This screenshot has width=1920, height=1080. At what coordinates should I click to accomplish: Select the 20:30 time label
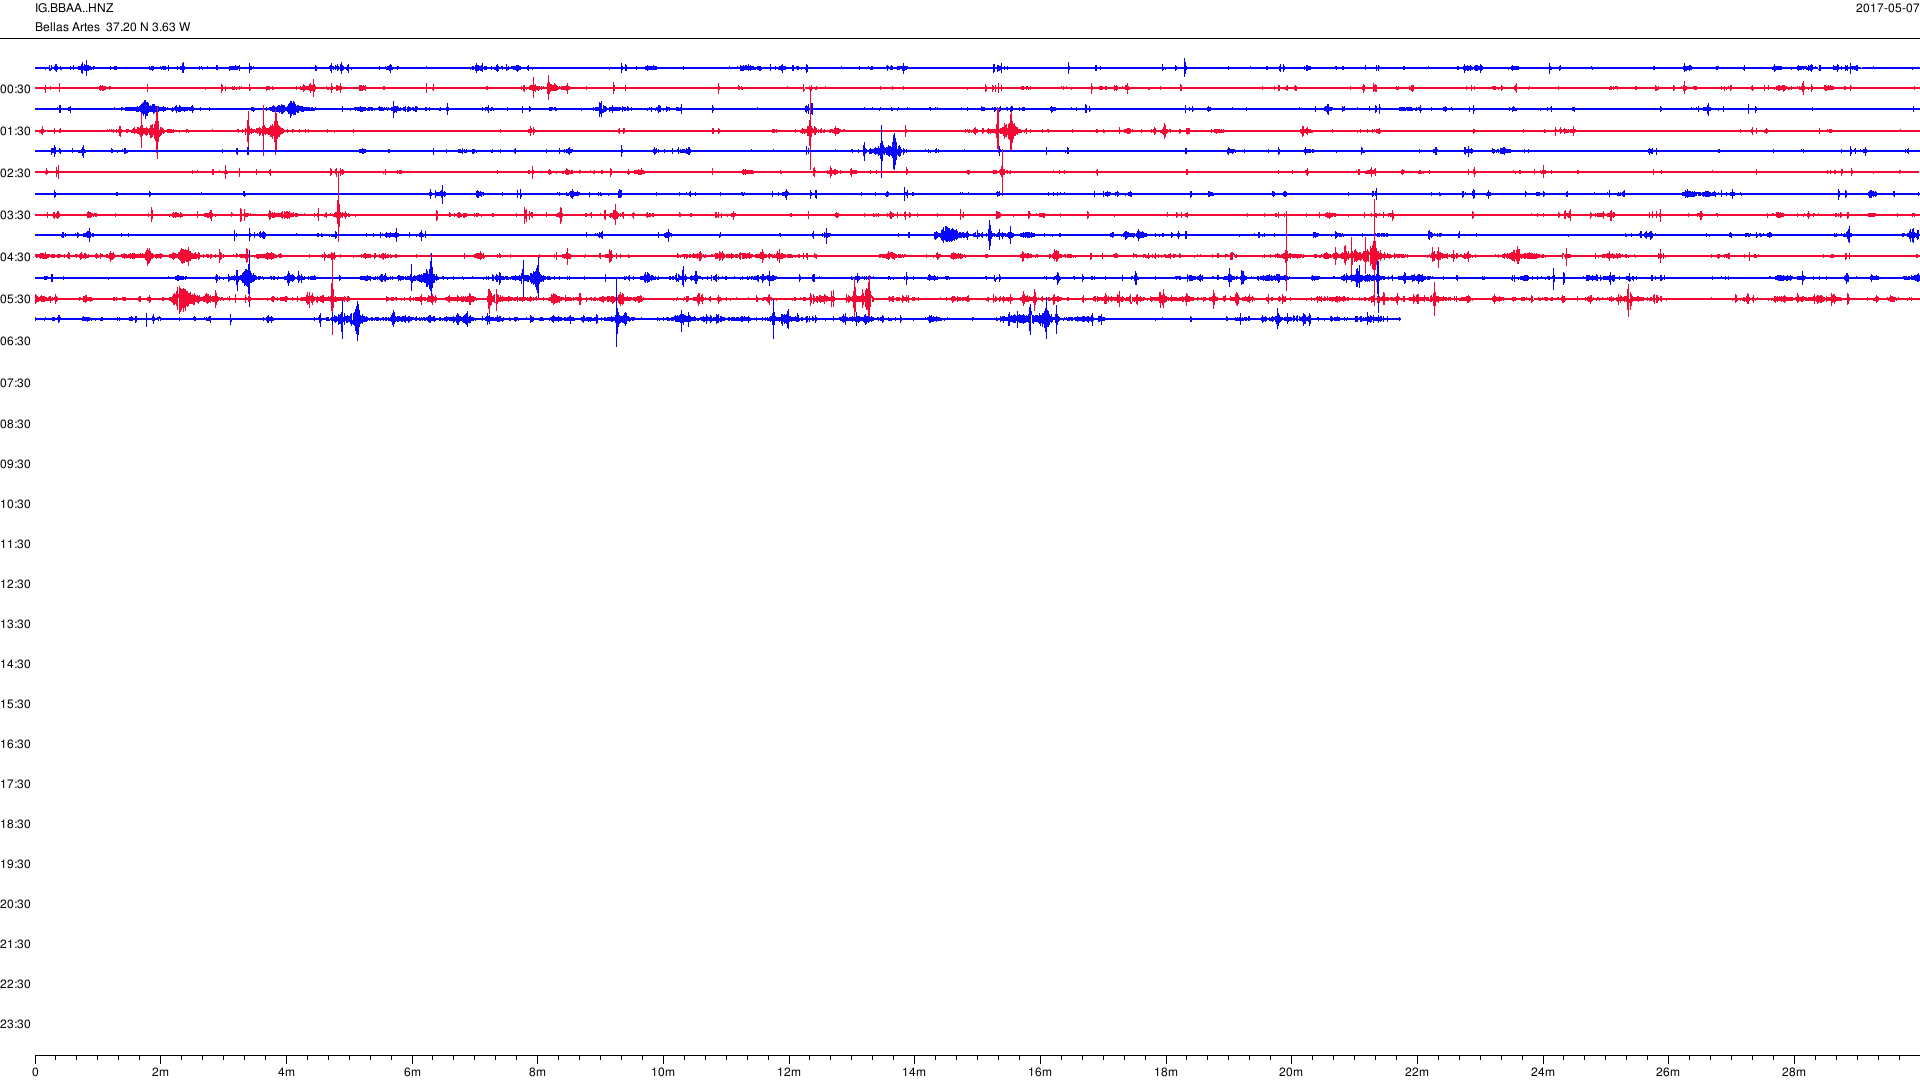click(15, 904)
